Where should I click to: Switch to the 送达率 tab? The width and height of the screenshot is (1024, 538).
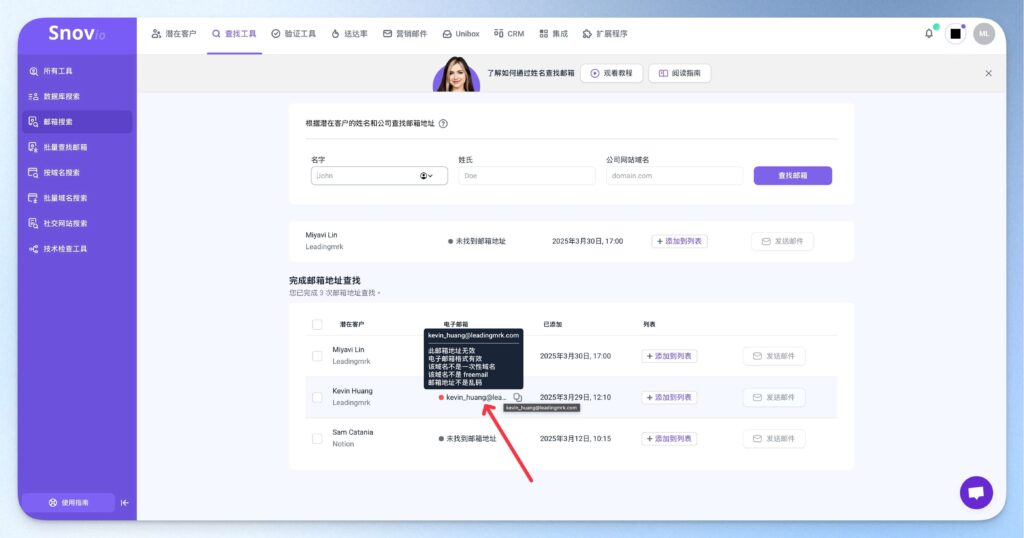click(349, 34)
